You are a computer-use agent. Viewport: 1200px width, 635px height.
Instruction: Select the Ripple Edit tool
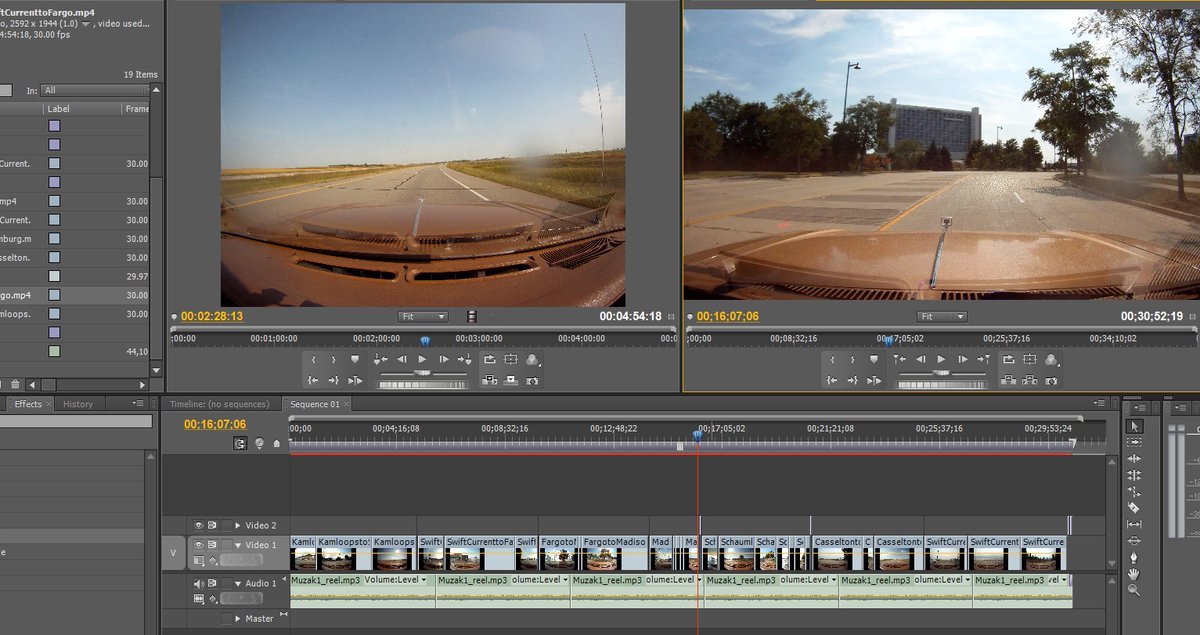coord(1134,458)
